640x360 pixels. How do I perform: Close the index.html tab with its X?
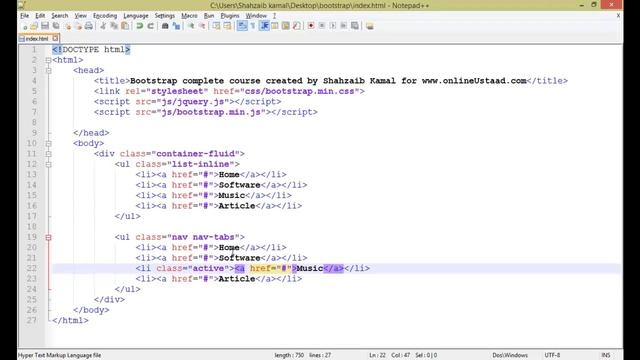[x=56, y=38]
